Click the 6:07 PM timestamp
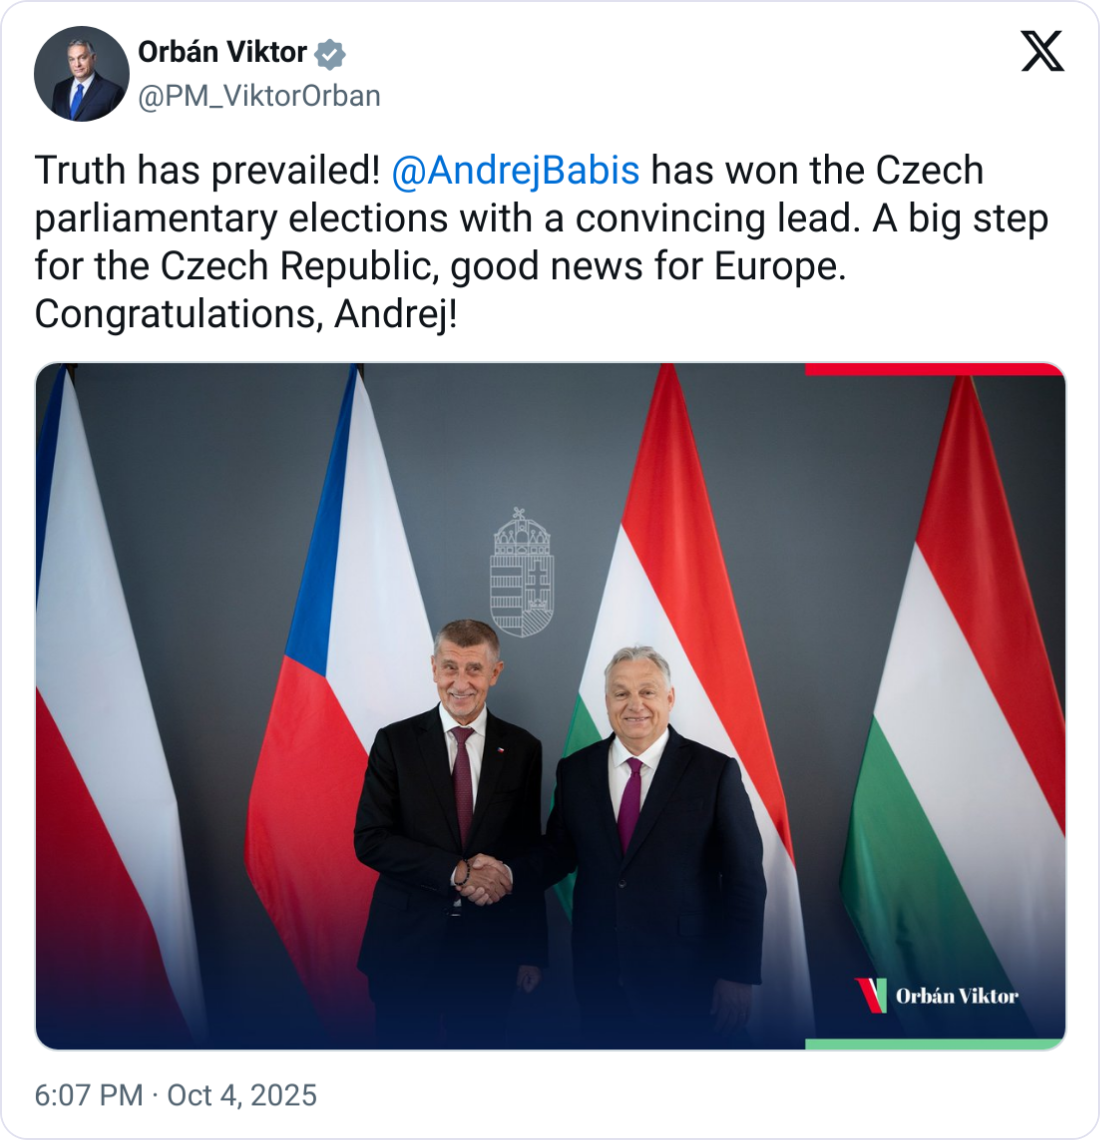The height and width of the screenshot is (1140, 1100). click(88, 1095)
